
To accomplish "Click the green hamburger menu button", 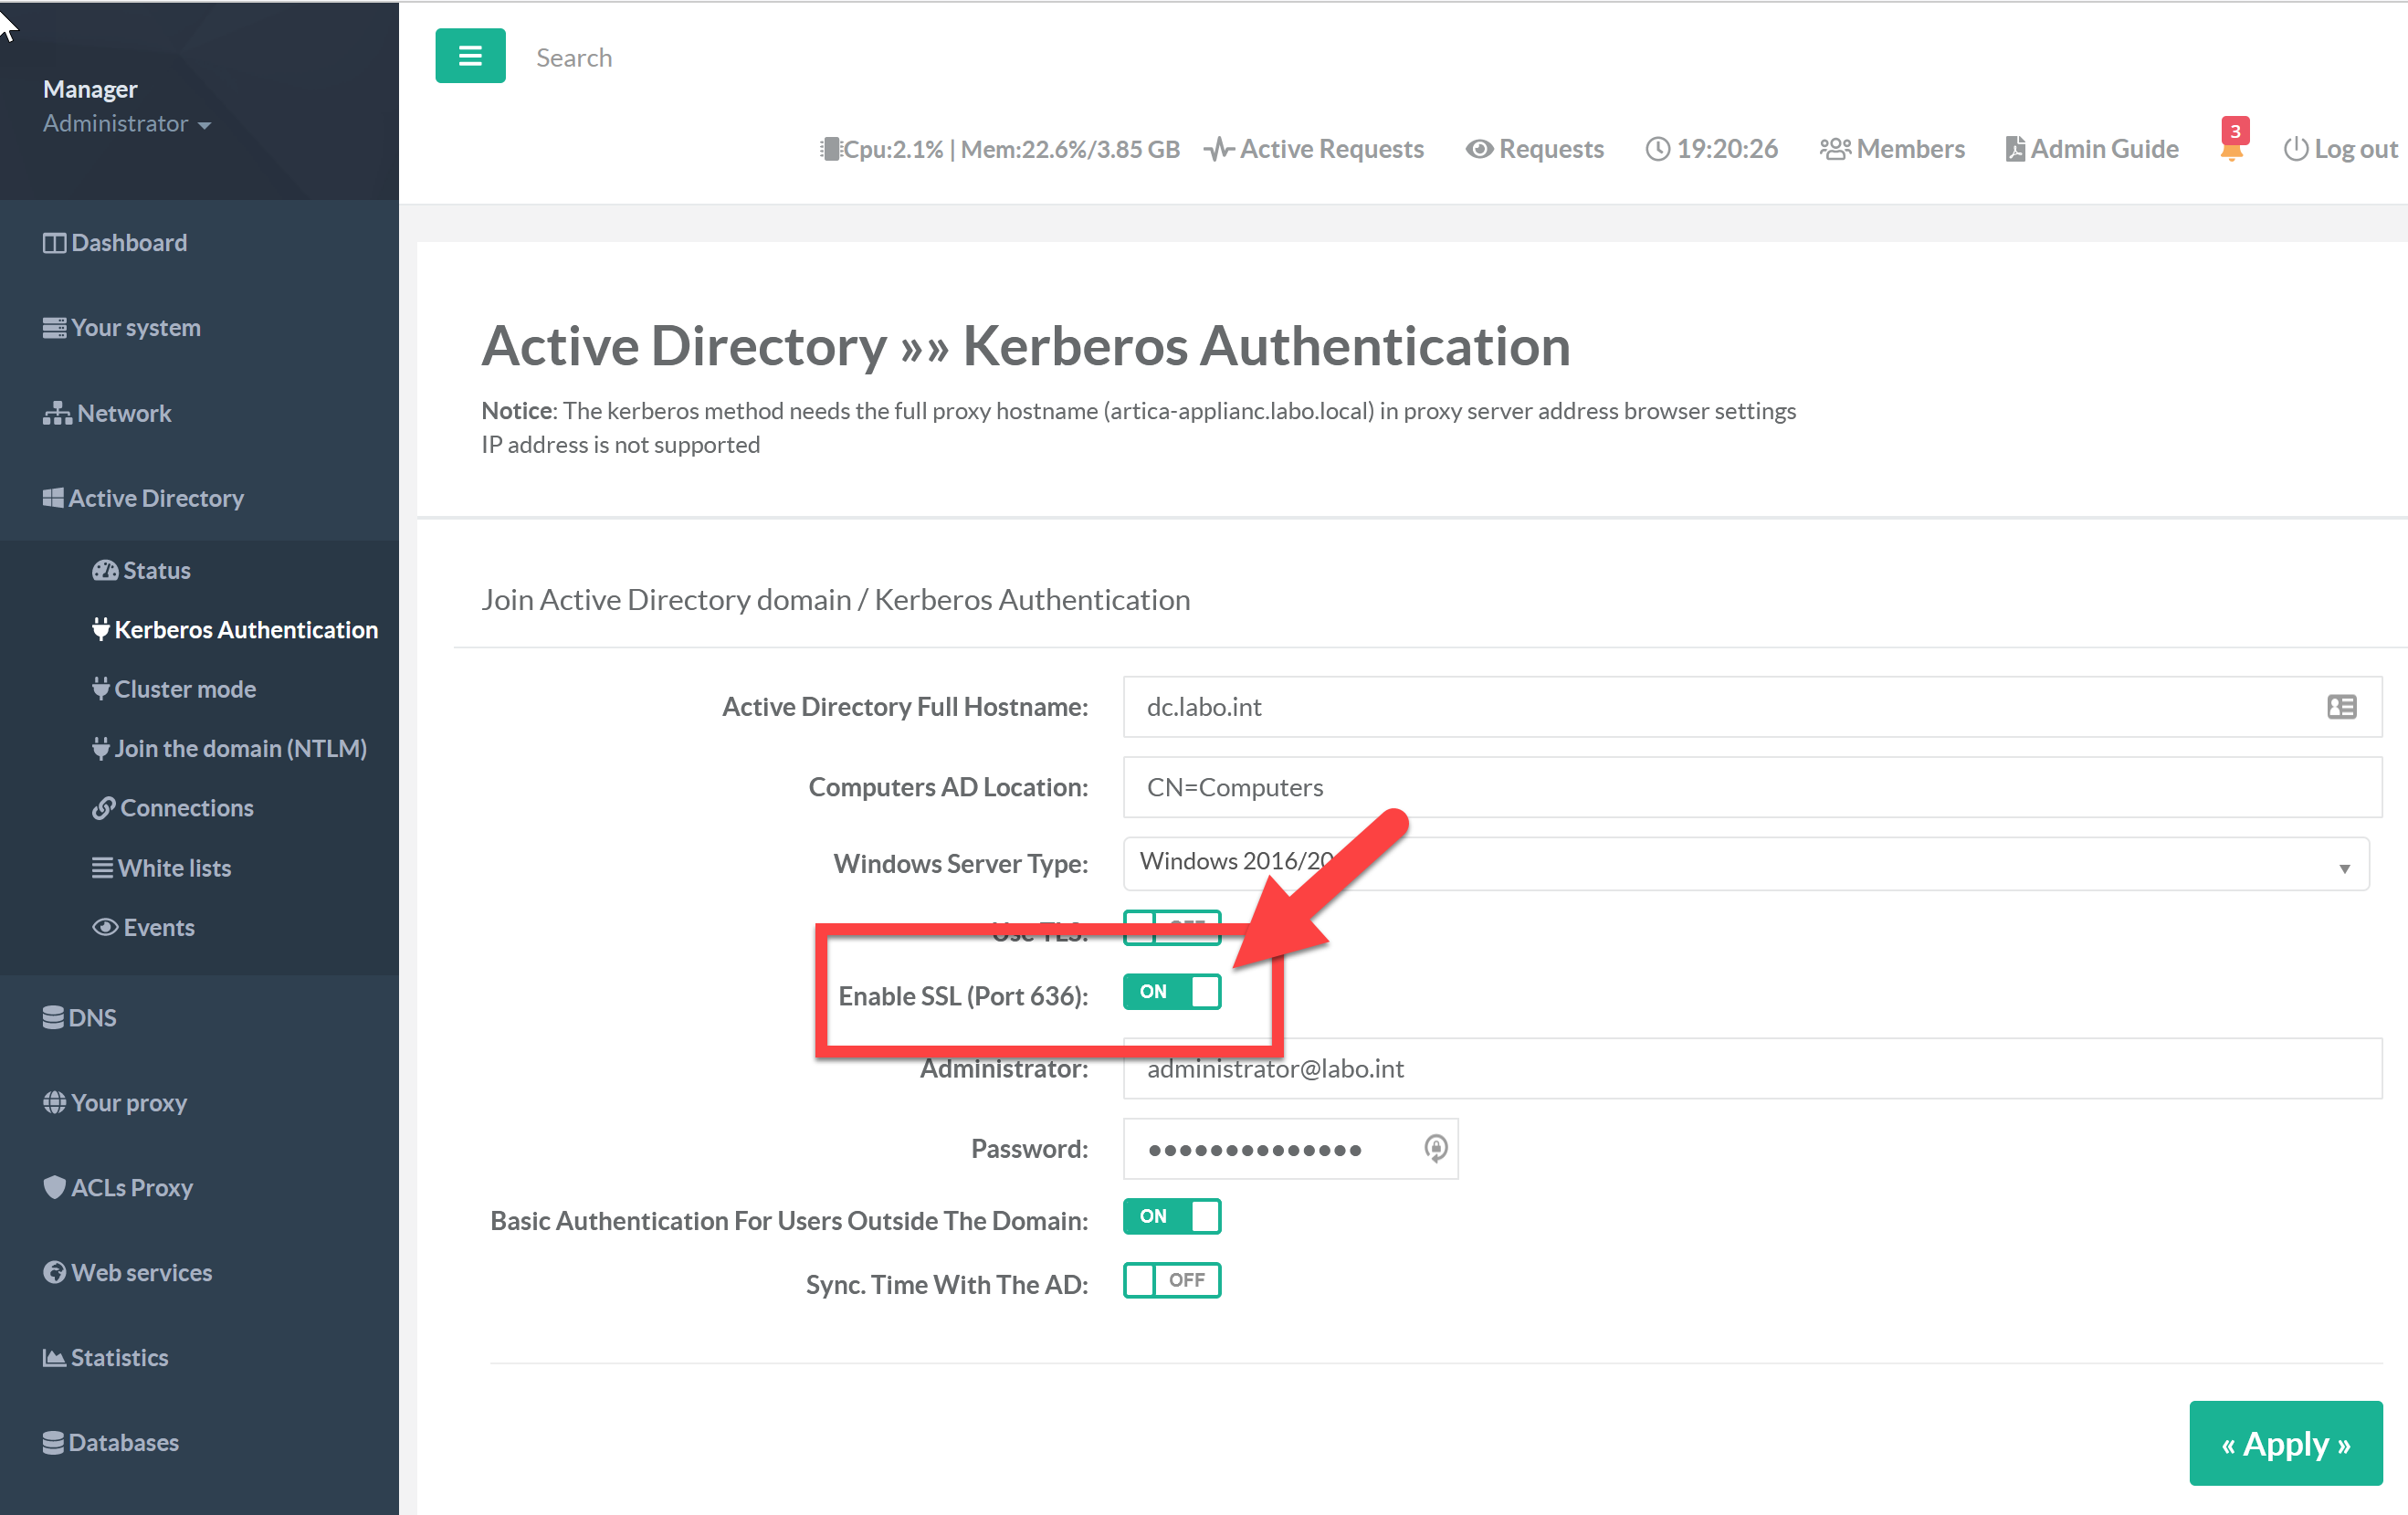I will pos(470,56).
